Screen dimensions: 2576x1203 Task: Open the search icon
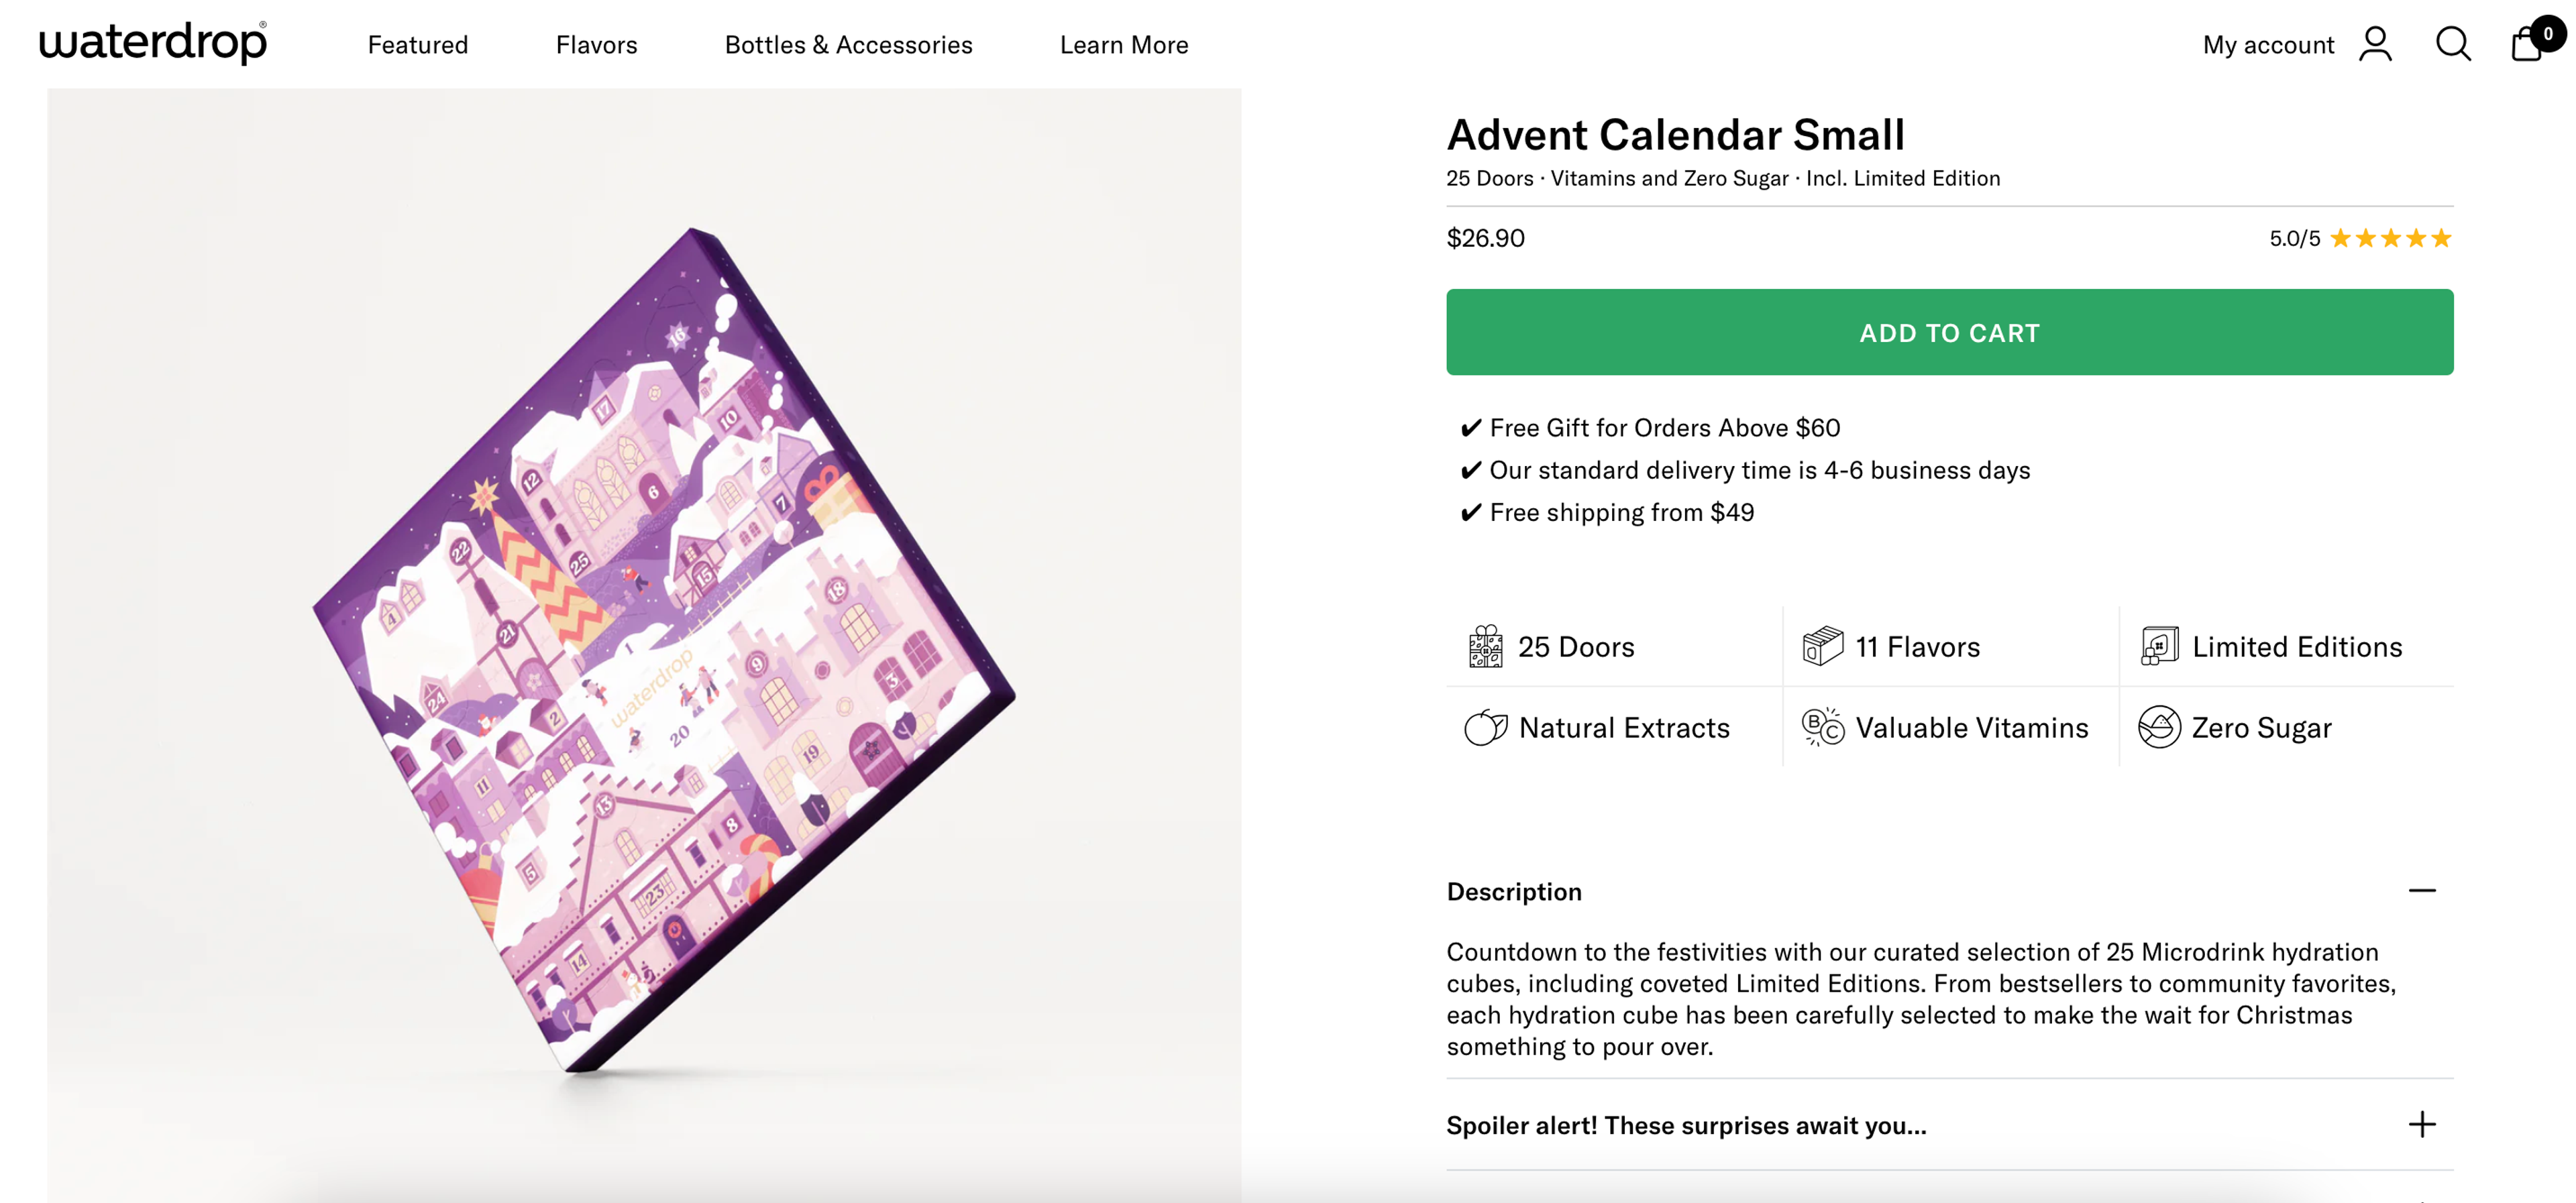[2452, 43]
